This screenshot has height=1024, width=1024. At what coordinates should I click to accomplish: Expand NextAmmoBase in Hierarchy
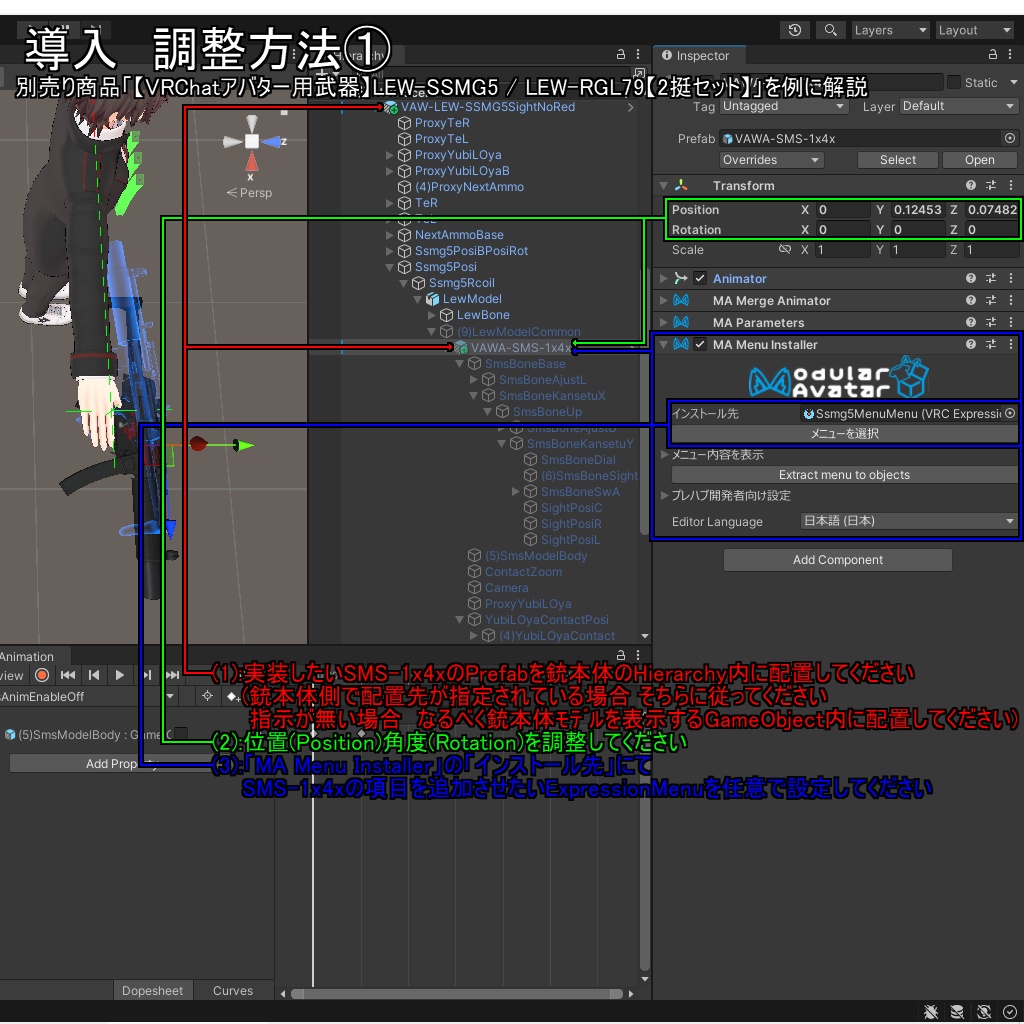(390, 234)
